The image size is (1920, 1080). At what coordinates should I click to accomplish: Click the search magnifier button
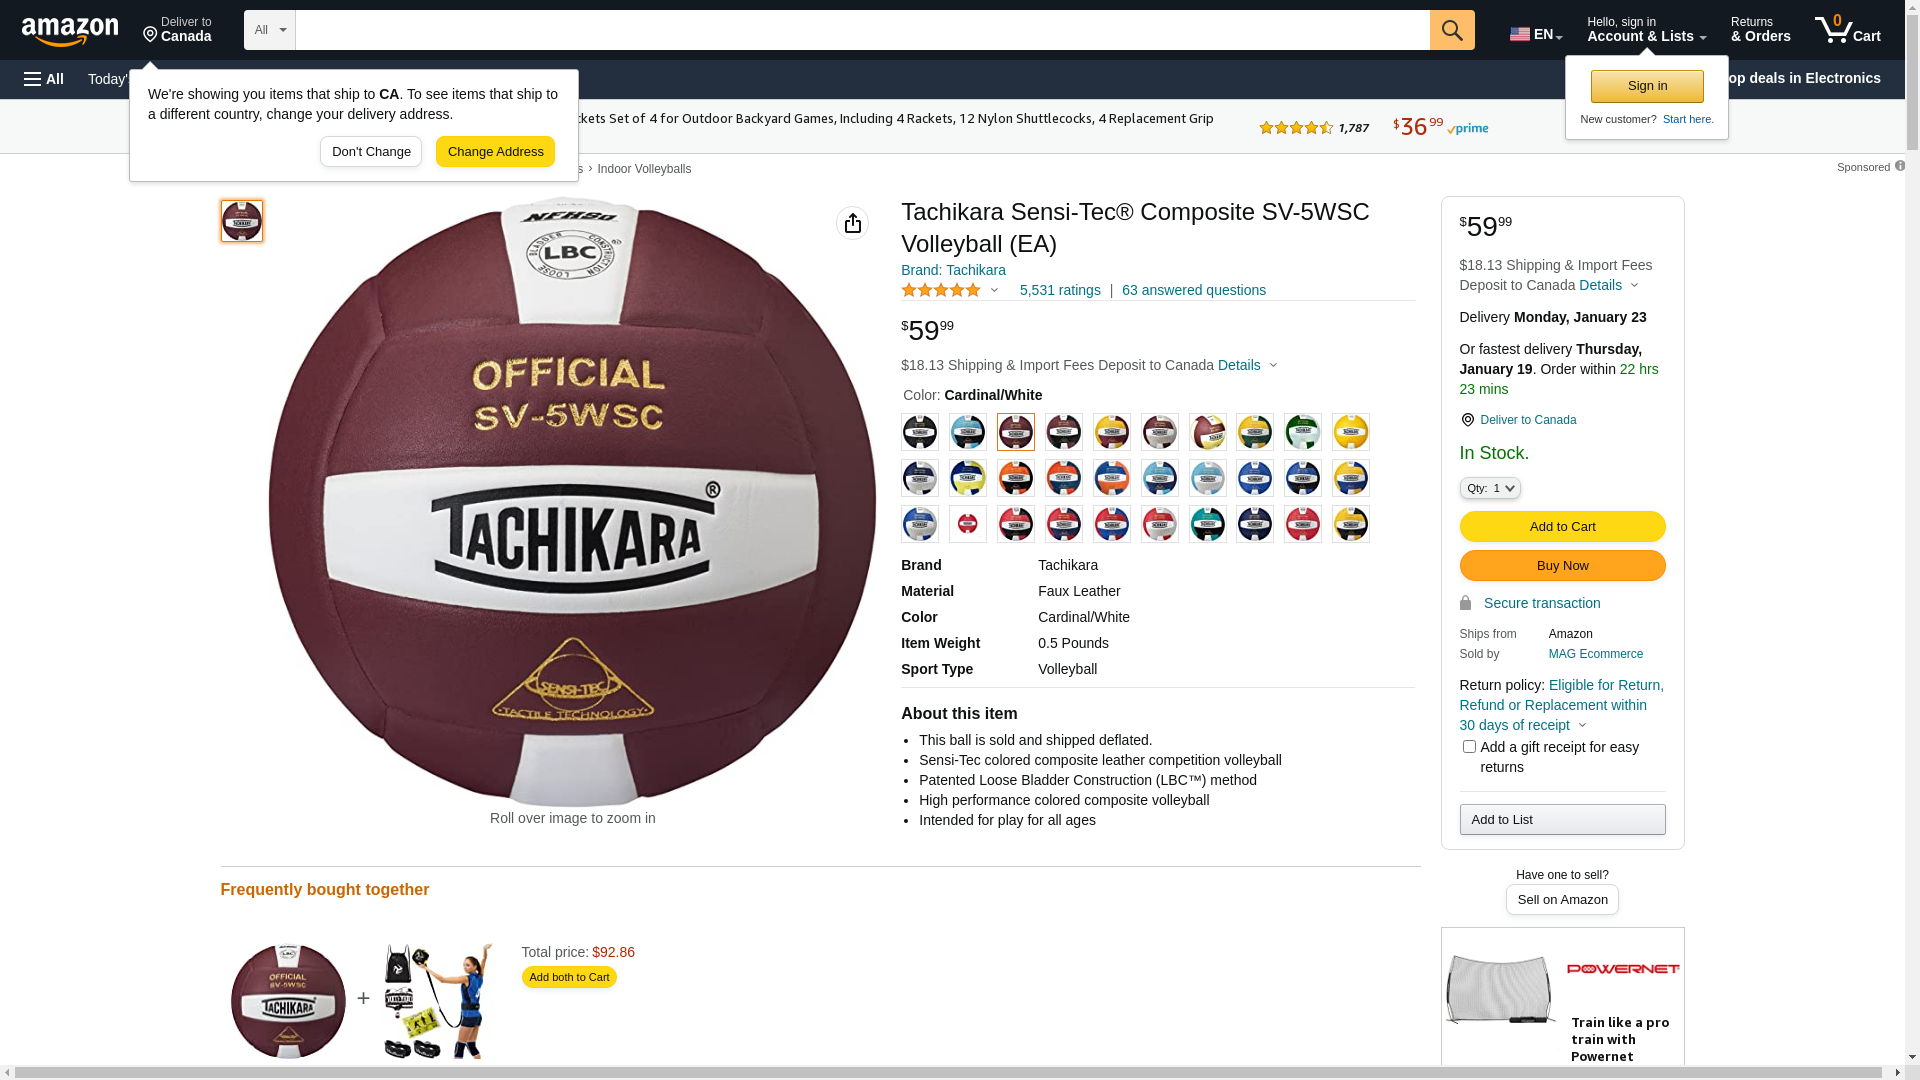[x=1452, y=30]
